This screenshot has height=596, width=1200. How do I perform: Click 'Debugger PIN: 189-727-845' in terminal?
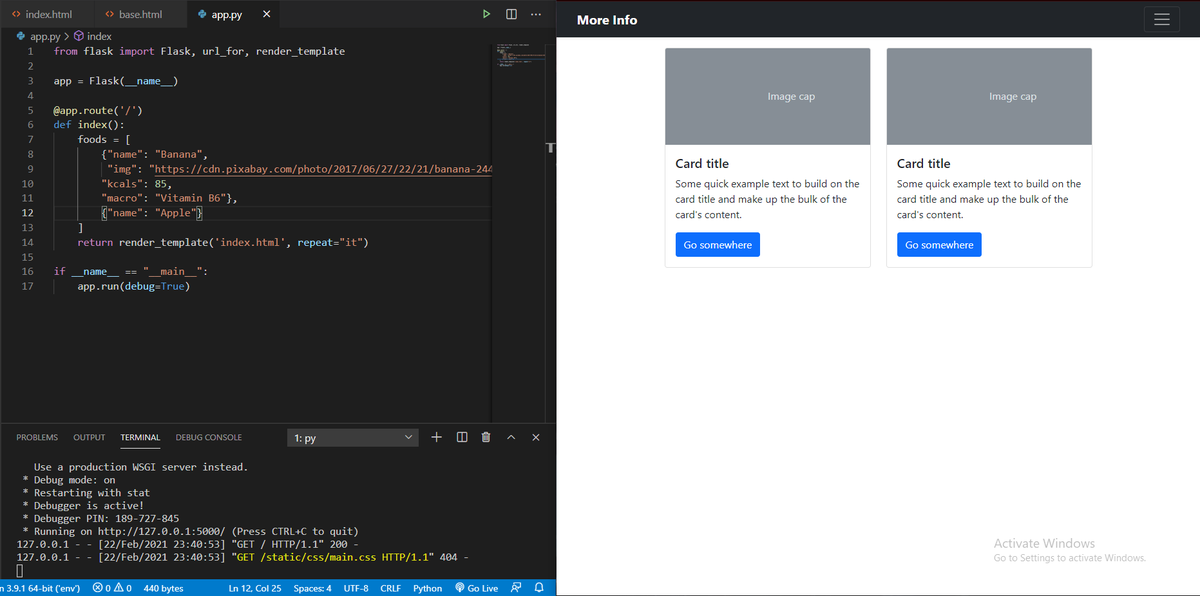click(x=107, y=518)
